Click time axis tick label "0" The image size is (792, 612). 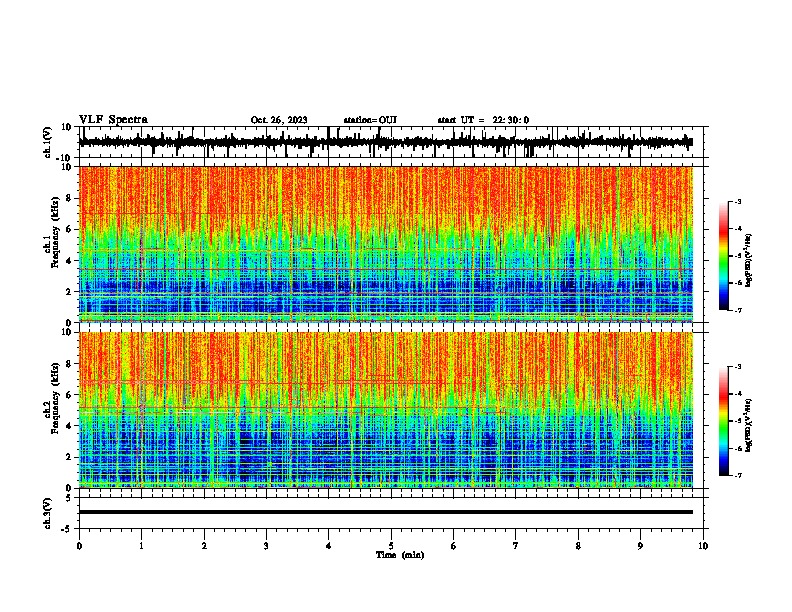click(x=79, y=546)
